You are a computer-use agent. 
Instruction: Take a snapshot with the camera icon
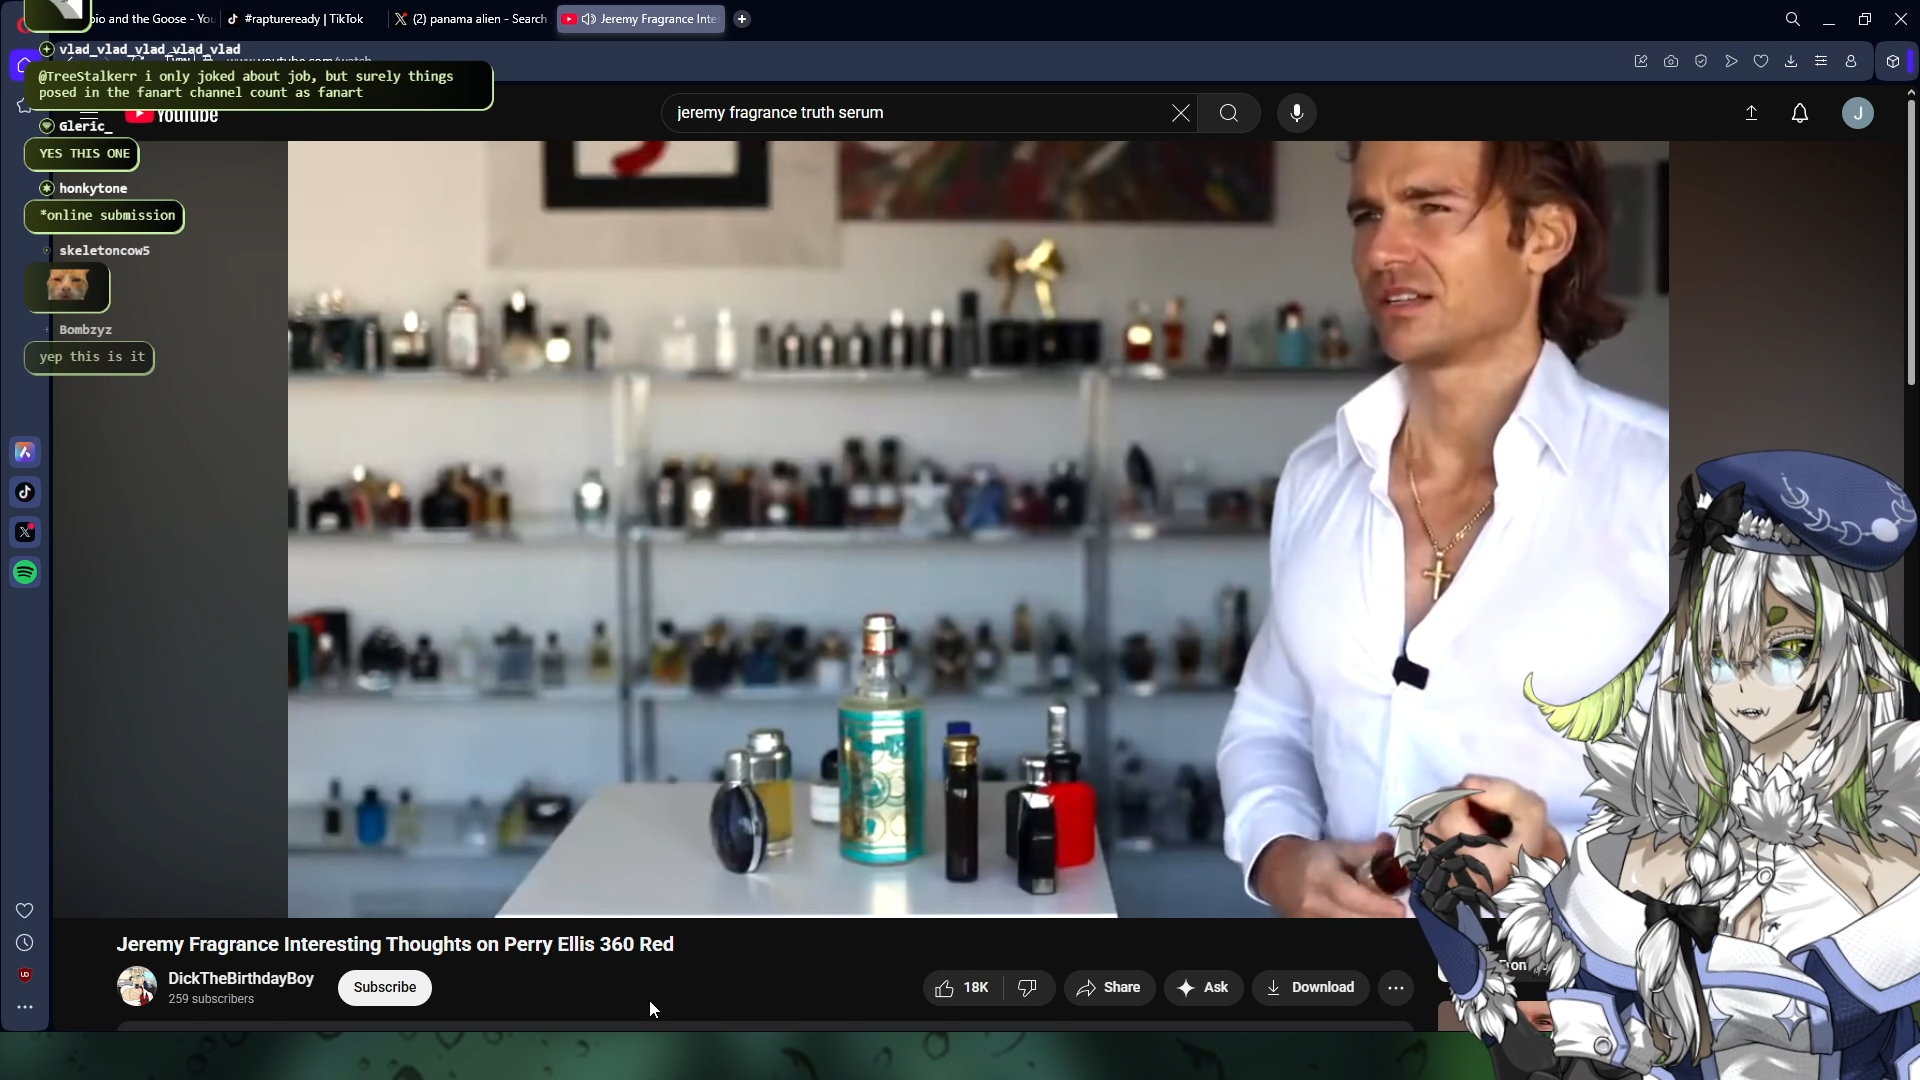click(1671, 61)
